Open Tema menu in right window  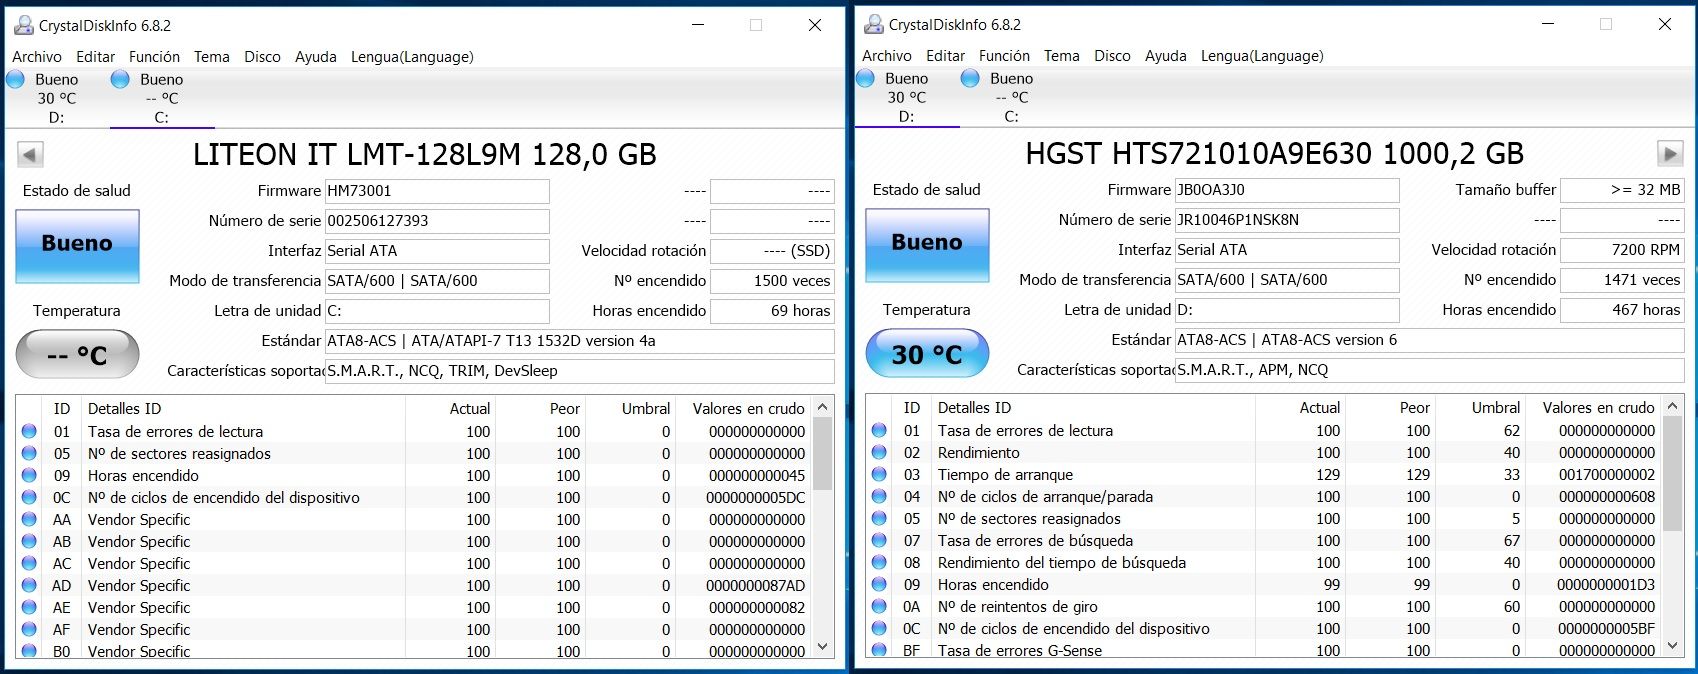pyautogui.click(x=1062, y=56)
